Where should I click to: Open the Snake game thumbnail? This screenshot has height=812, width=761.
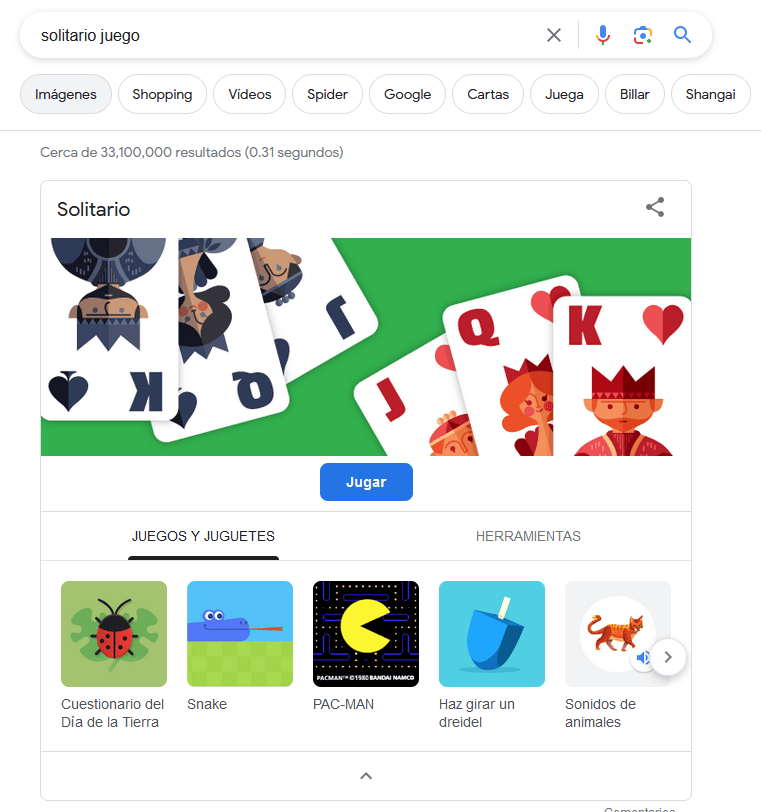pyautogui.click(x=240, y=634)
